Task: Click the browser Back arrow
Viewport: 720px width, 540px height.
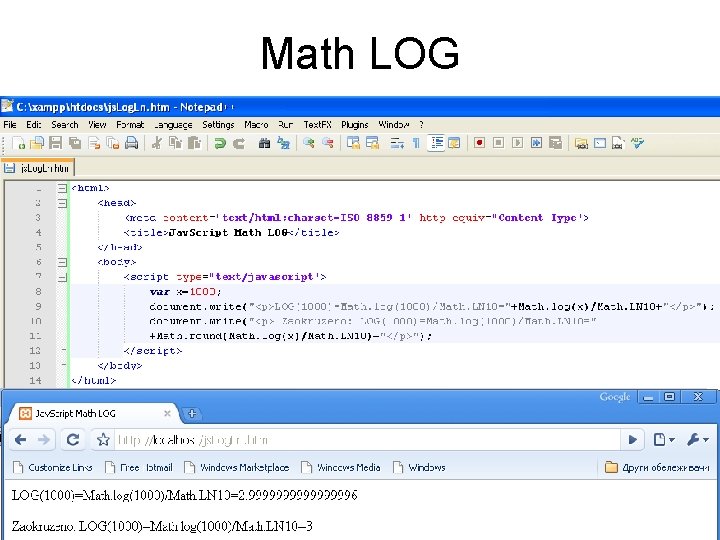Action: click(20, 440)
